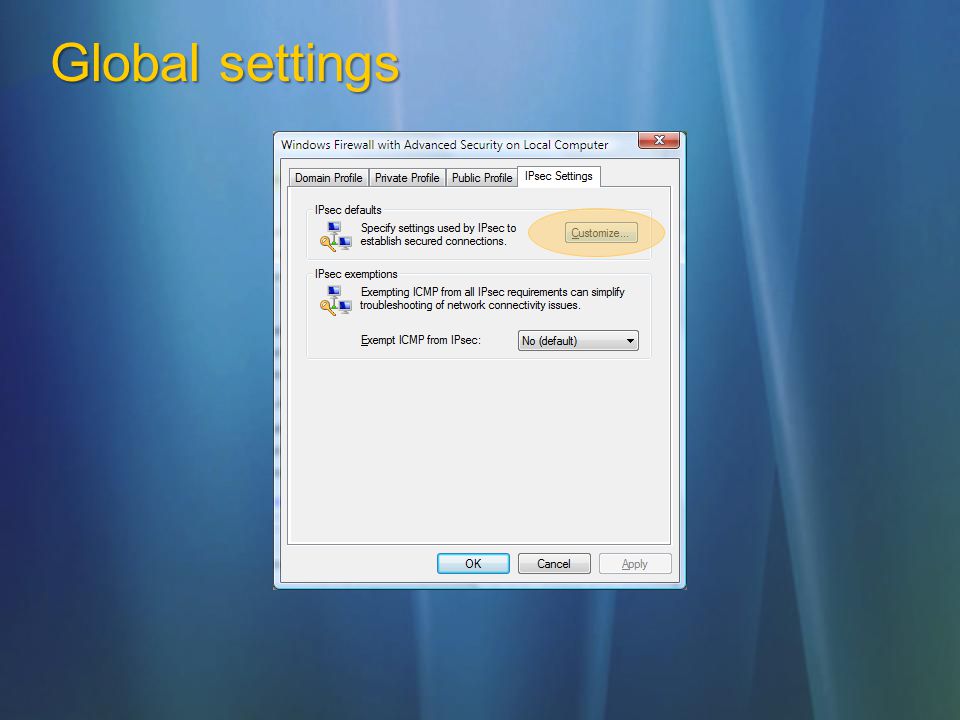Switch to the Domain Profile tab

click(329, 178)
